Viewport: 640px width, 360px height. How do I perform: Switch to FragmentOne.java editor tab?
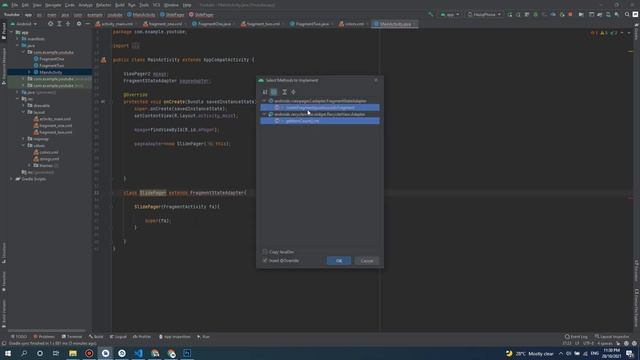(214, 24)
